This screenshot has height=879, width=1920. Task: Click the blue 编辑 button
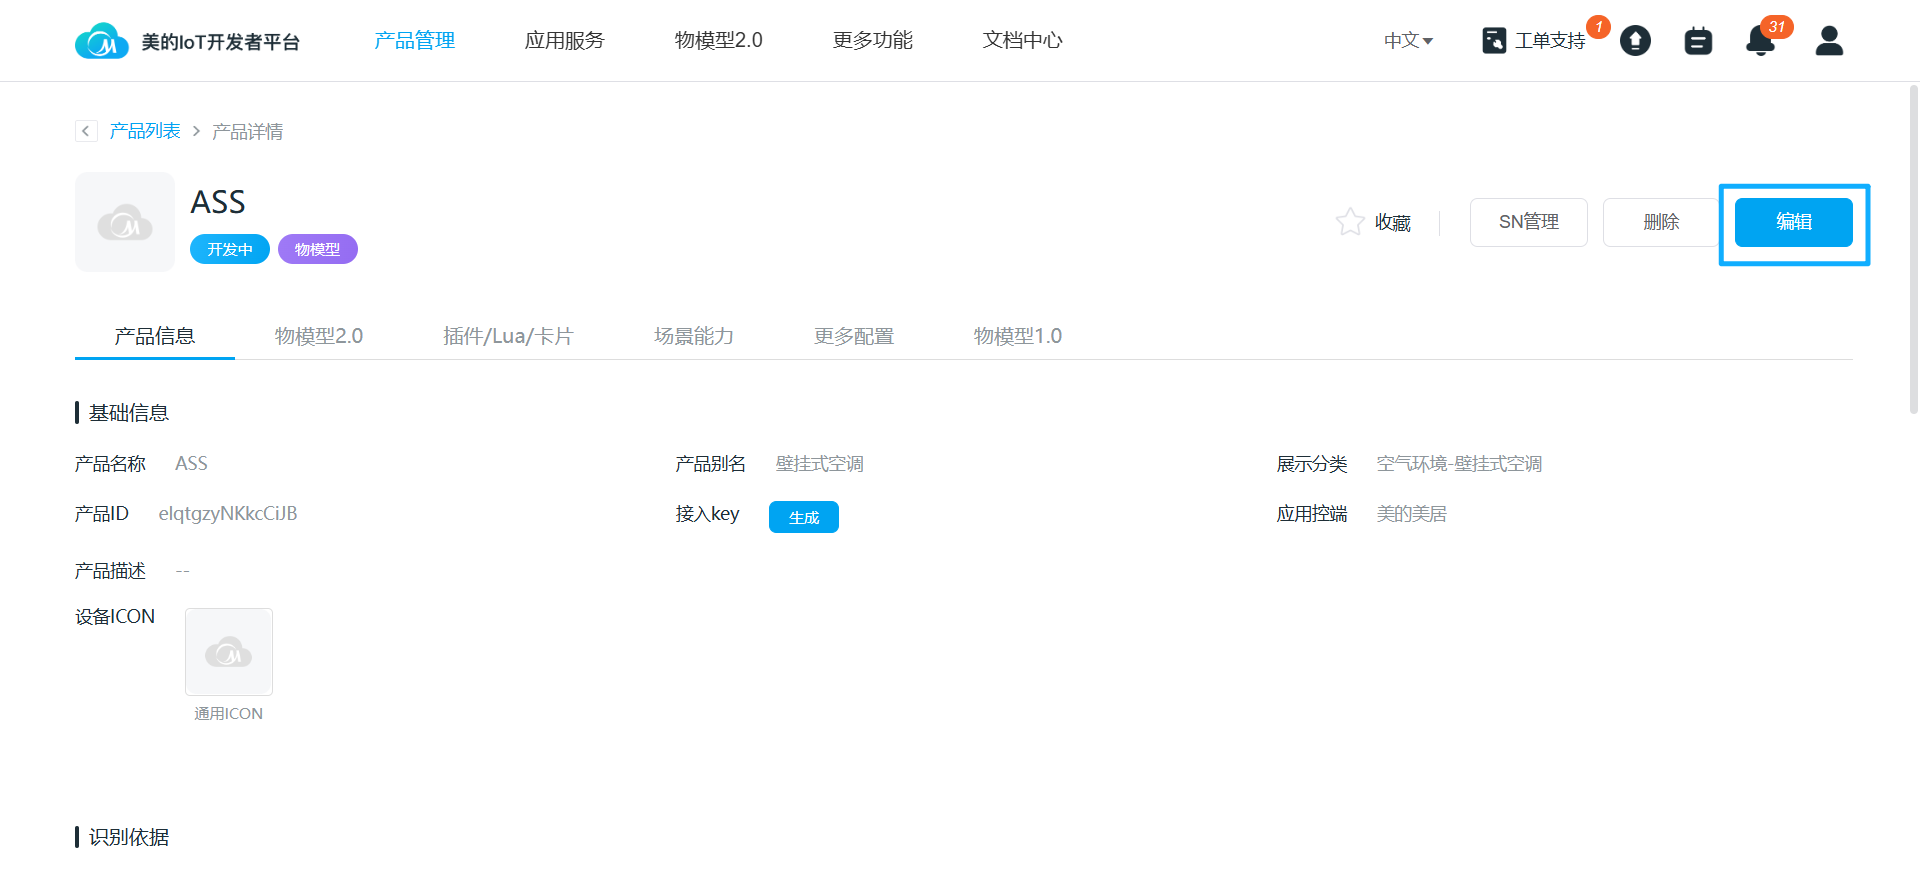(x=1793, y=222)
